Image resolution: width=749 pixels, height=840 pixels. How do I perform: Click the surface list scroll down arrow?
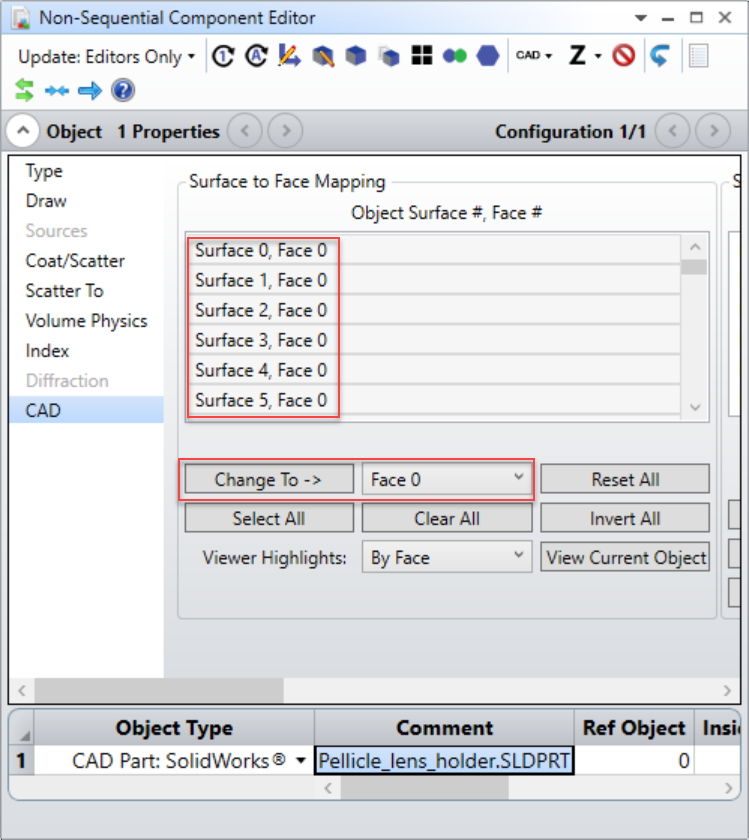[695, 407]
